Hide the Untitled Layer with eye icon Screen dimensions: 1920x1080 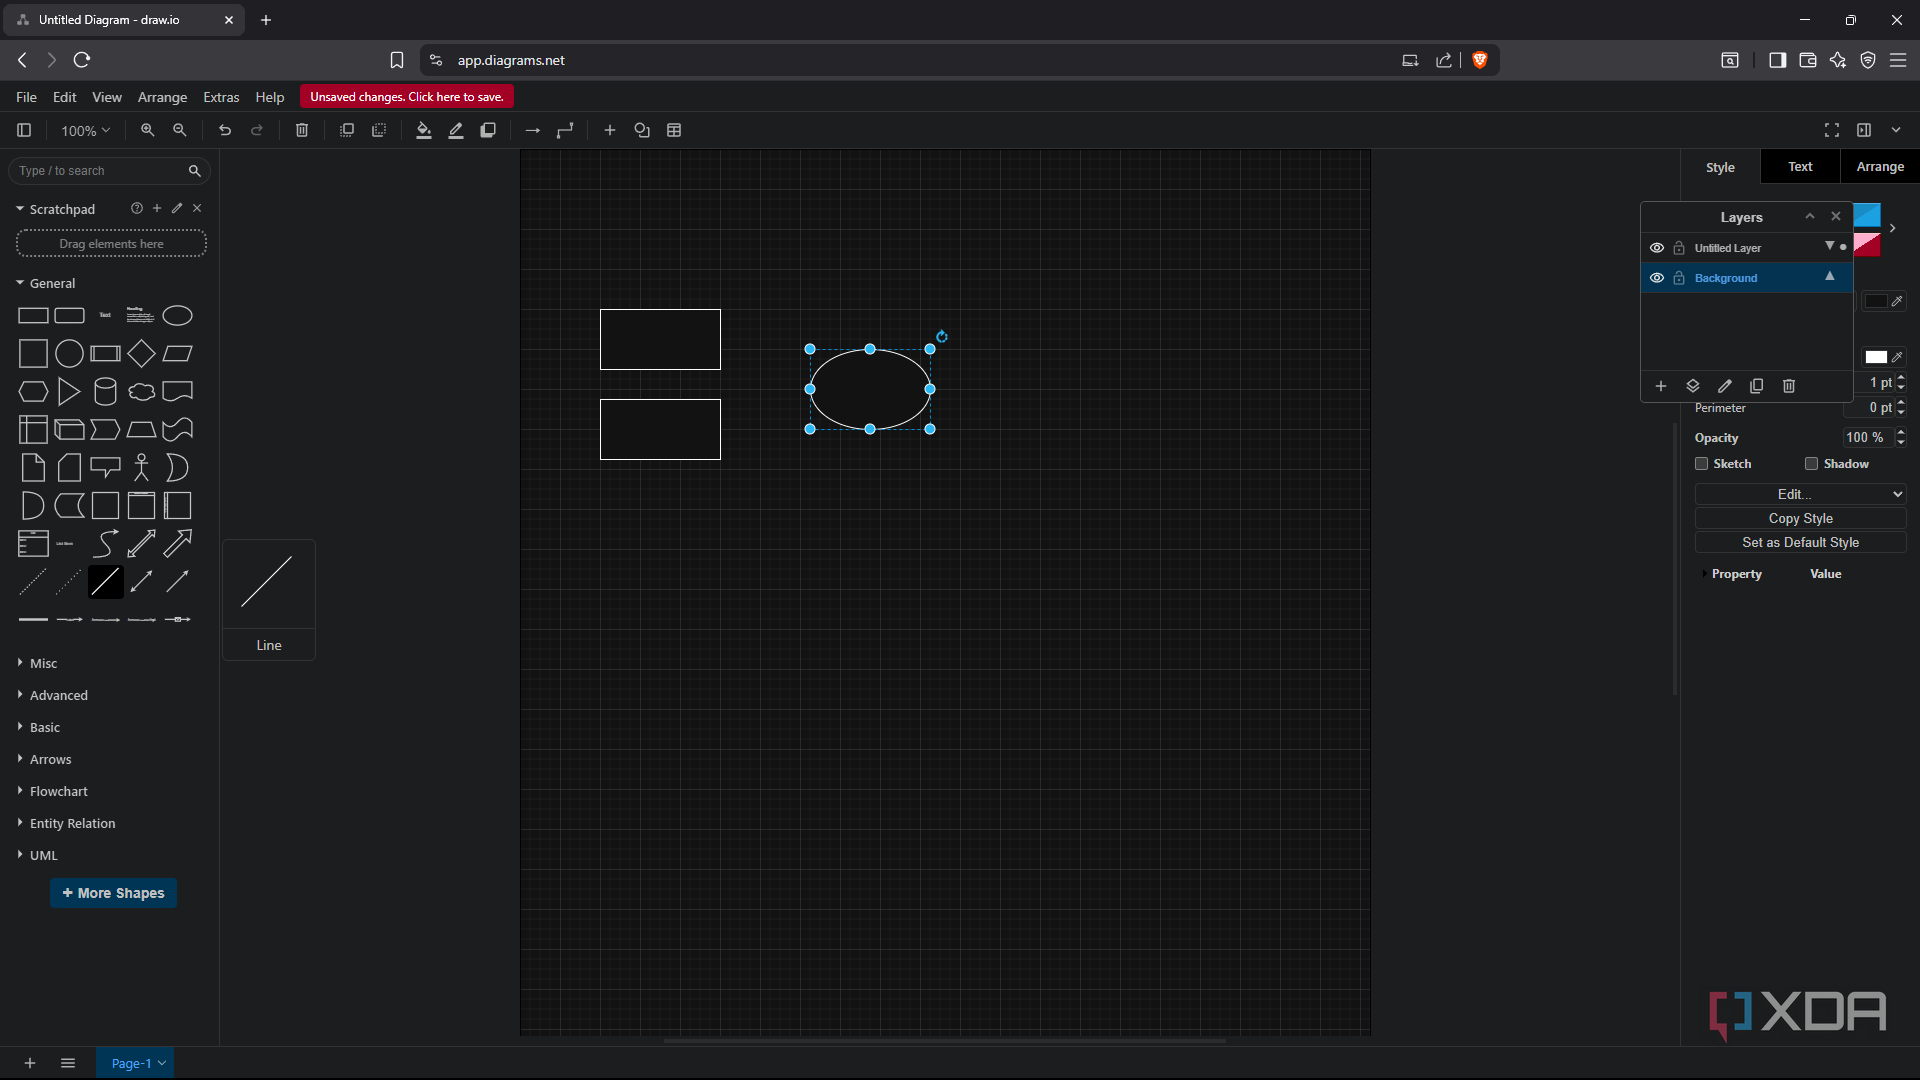point(1657,248)
